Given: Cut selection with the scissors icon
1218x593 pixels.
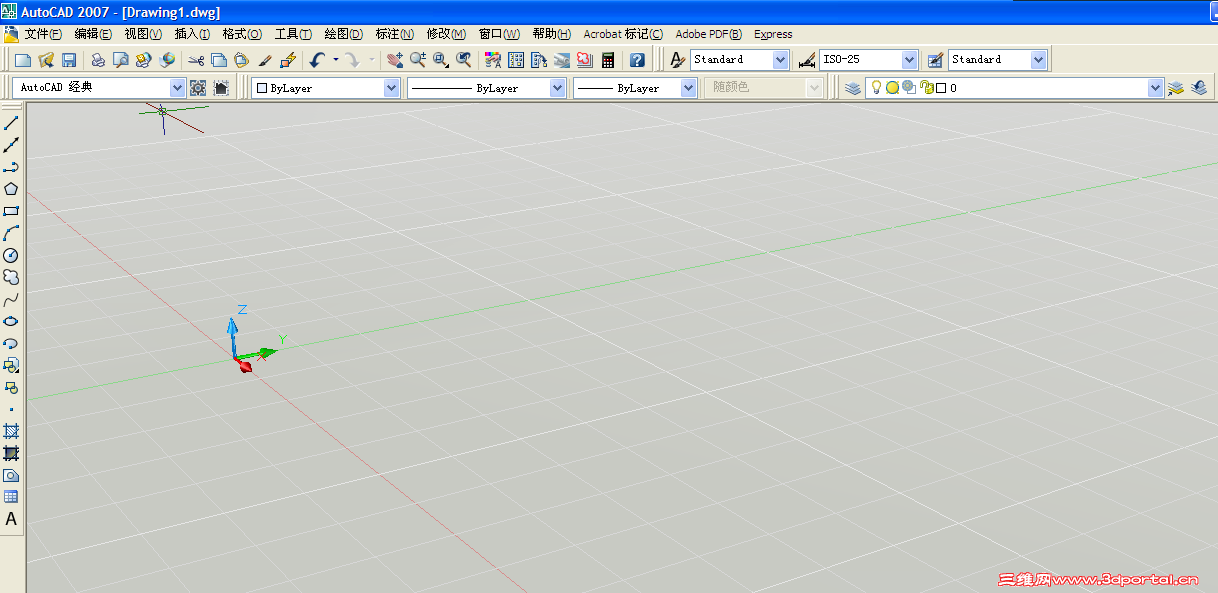Looking at the screenshot, I should point(195,60).
